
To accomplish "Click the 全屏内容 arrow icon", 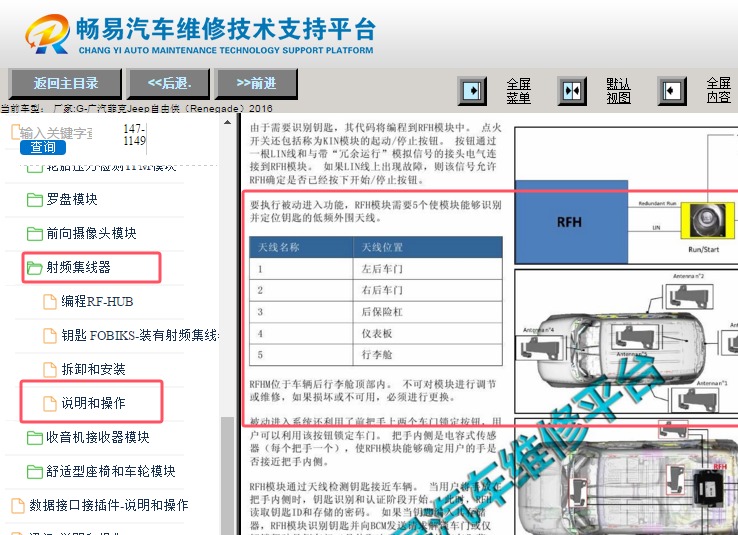I will point(672,91).
